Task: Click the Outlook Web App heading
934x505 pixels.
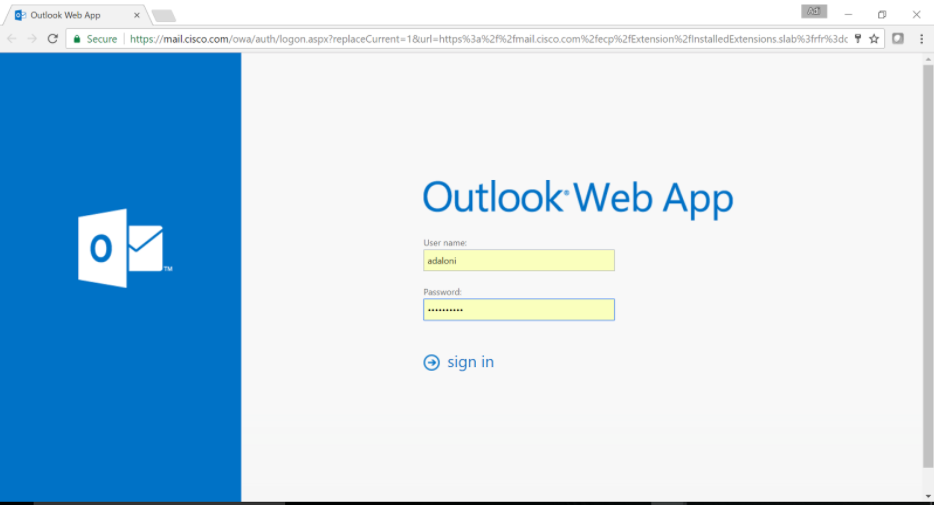Action: click(578, 198)
